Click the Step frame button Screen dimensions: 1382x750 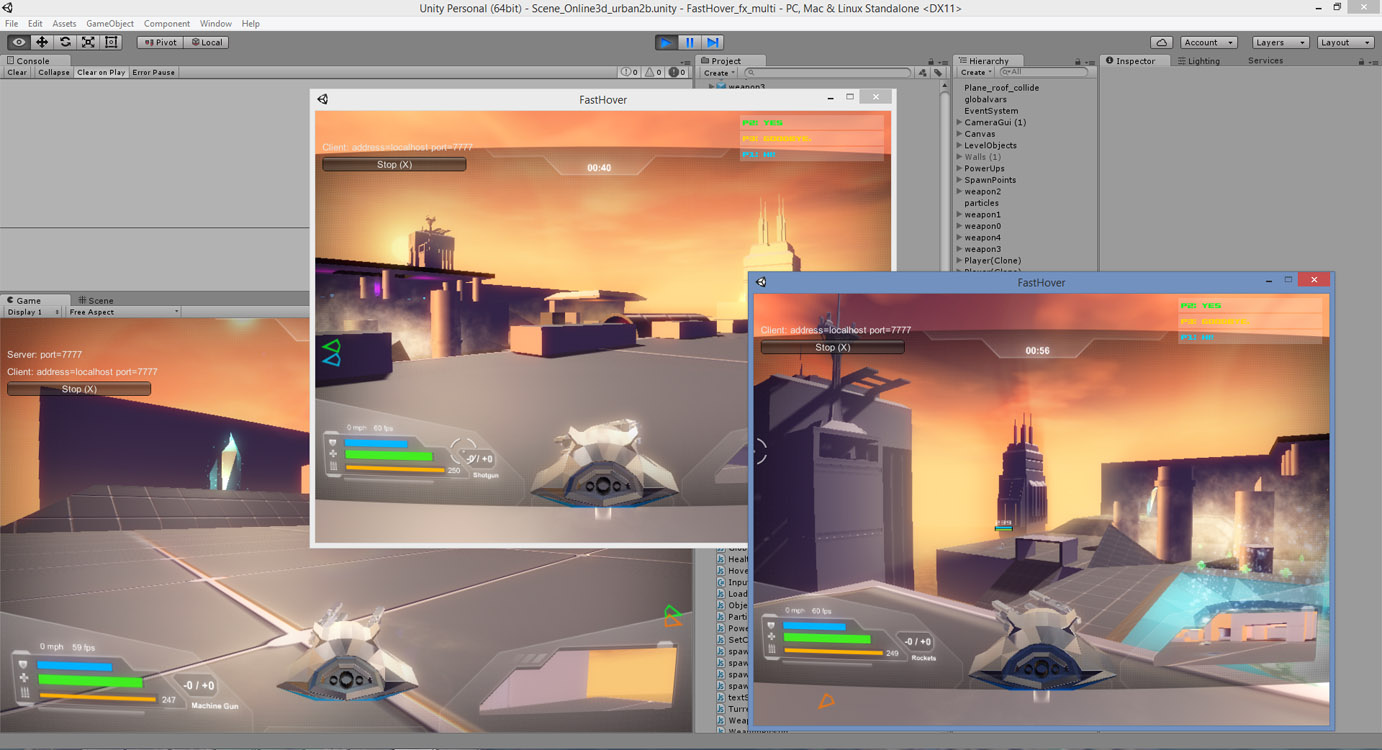coord(712,42)
